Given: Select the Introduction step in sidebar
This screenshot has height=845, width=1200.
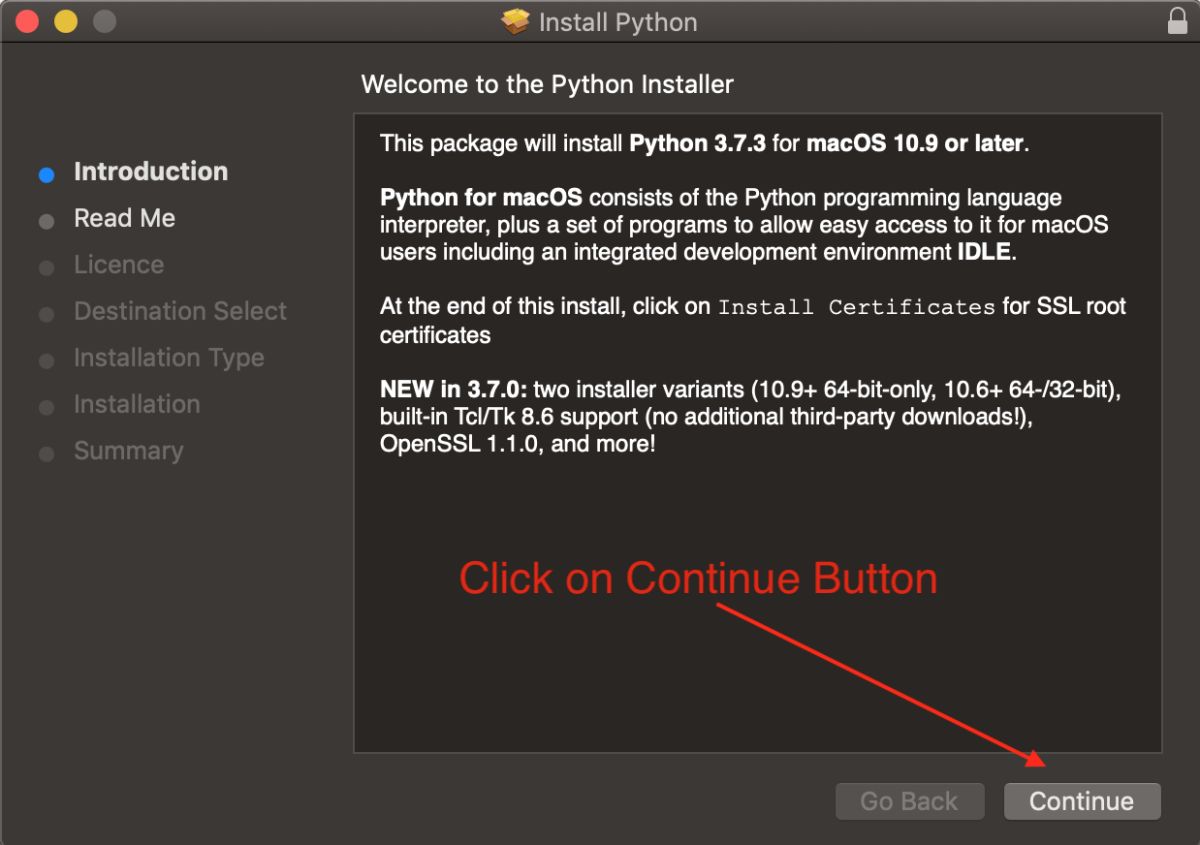Looking at the screenshot, I should 151,171.
